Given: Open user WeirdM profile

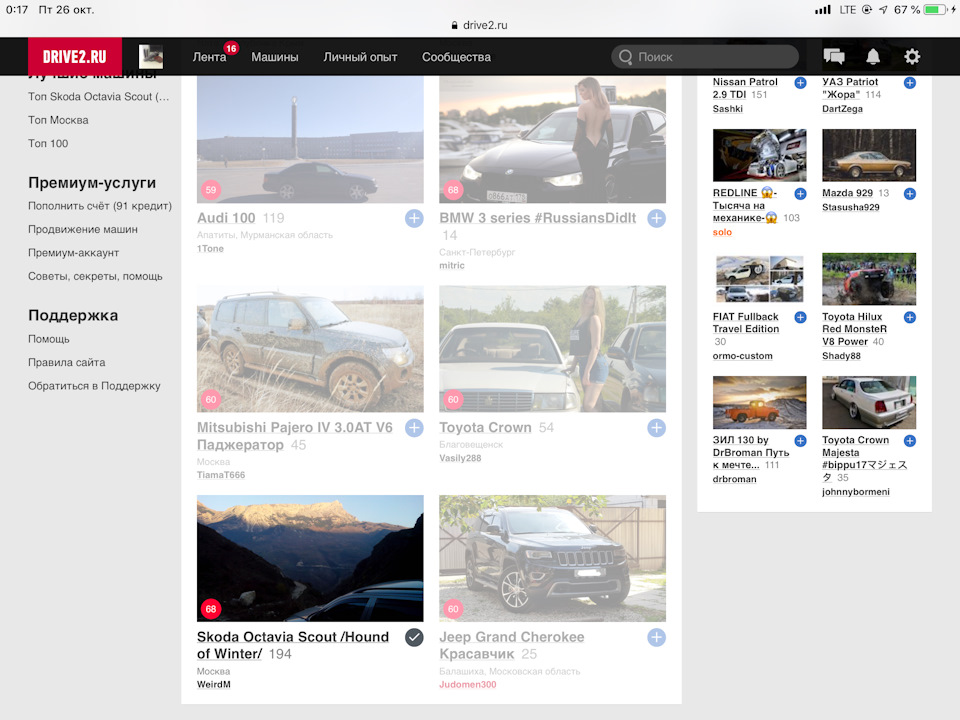Looking at the screenshot, I should pyautogui.click(x=214, y=684).
